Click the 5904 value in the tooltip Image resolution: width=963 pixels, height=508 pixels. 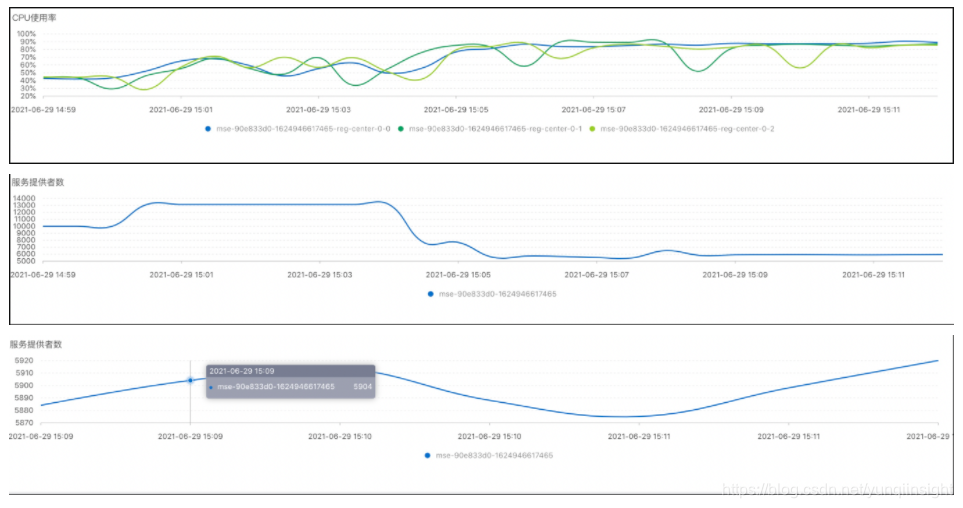[x=362, y=387]
